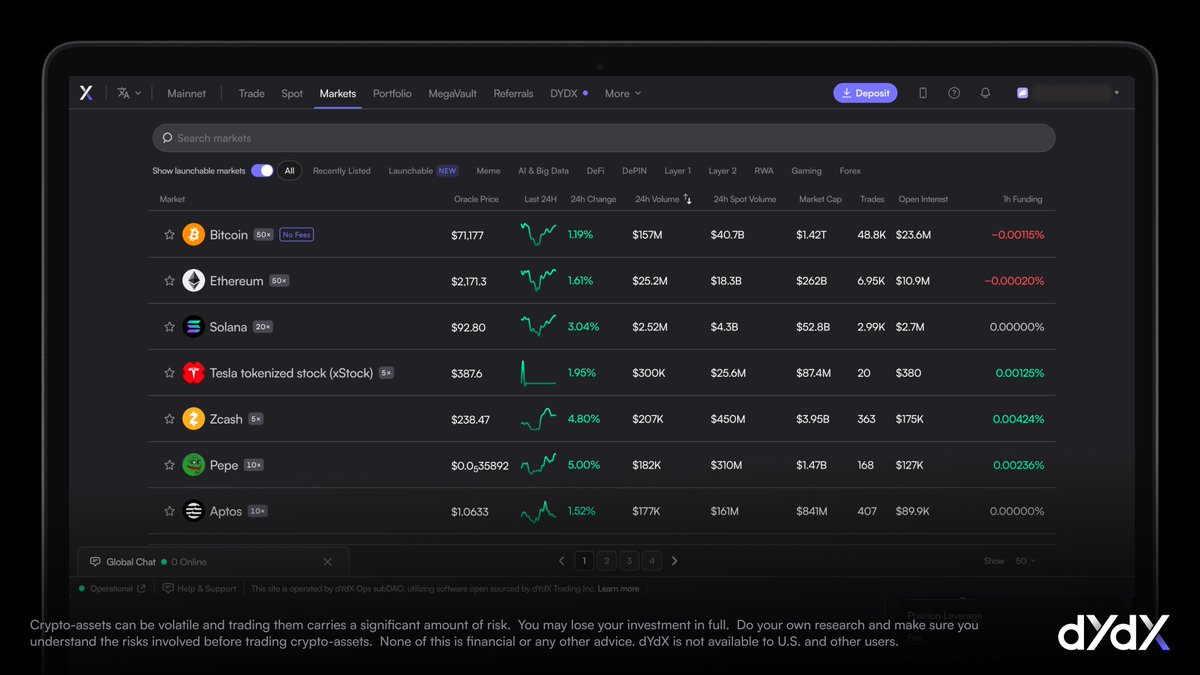Toggle Show launchable markets switch

(262, 171)
